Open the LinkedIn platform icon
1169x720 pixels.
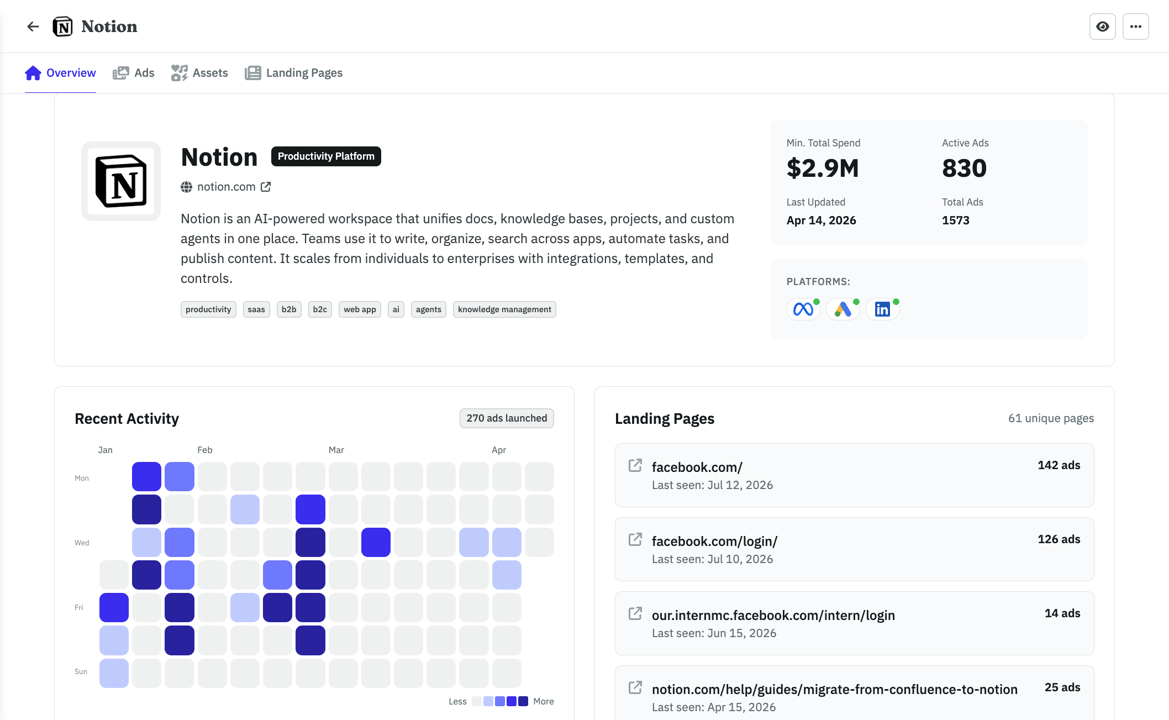click(884, 310)
